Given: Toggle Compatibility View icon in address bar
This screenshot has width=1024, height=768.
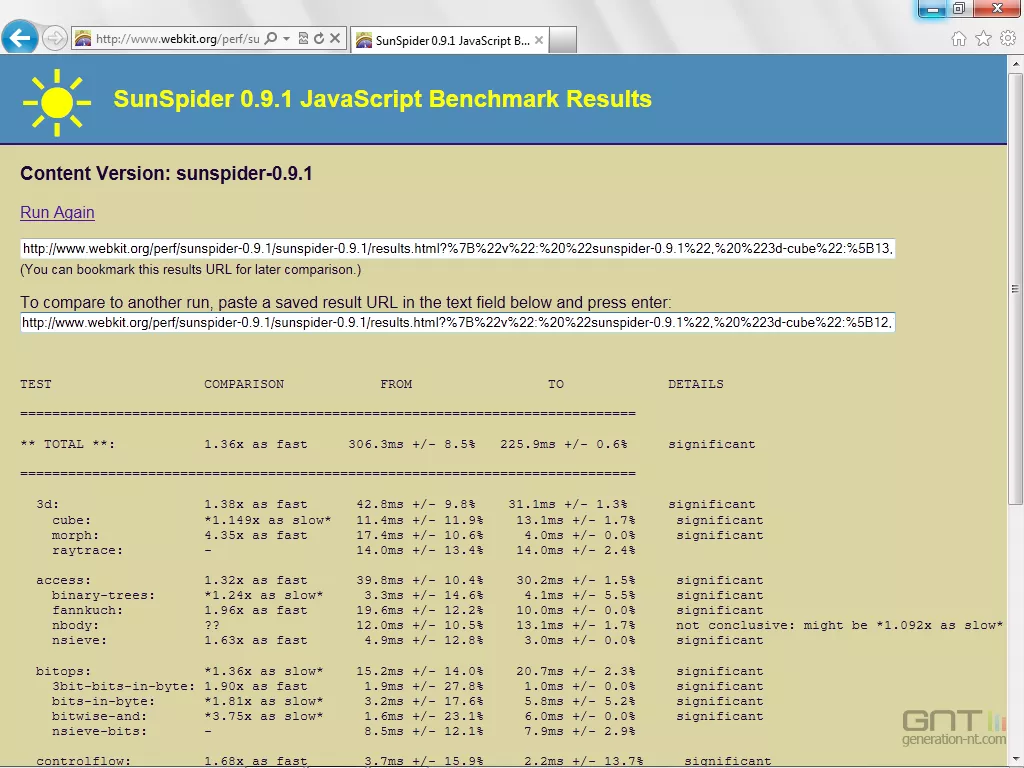Looking at the screenshot, I should [x=303, y=39].
